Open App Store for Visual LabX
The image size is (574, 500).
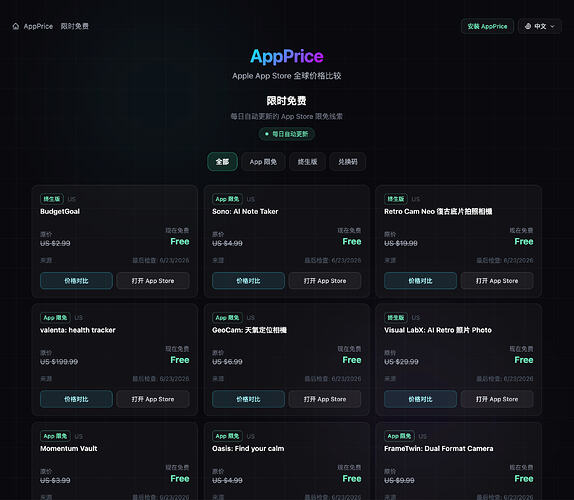[497, 399]
